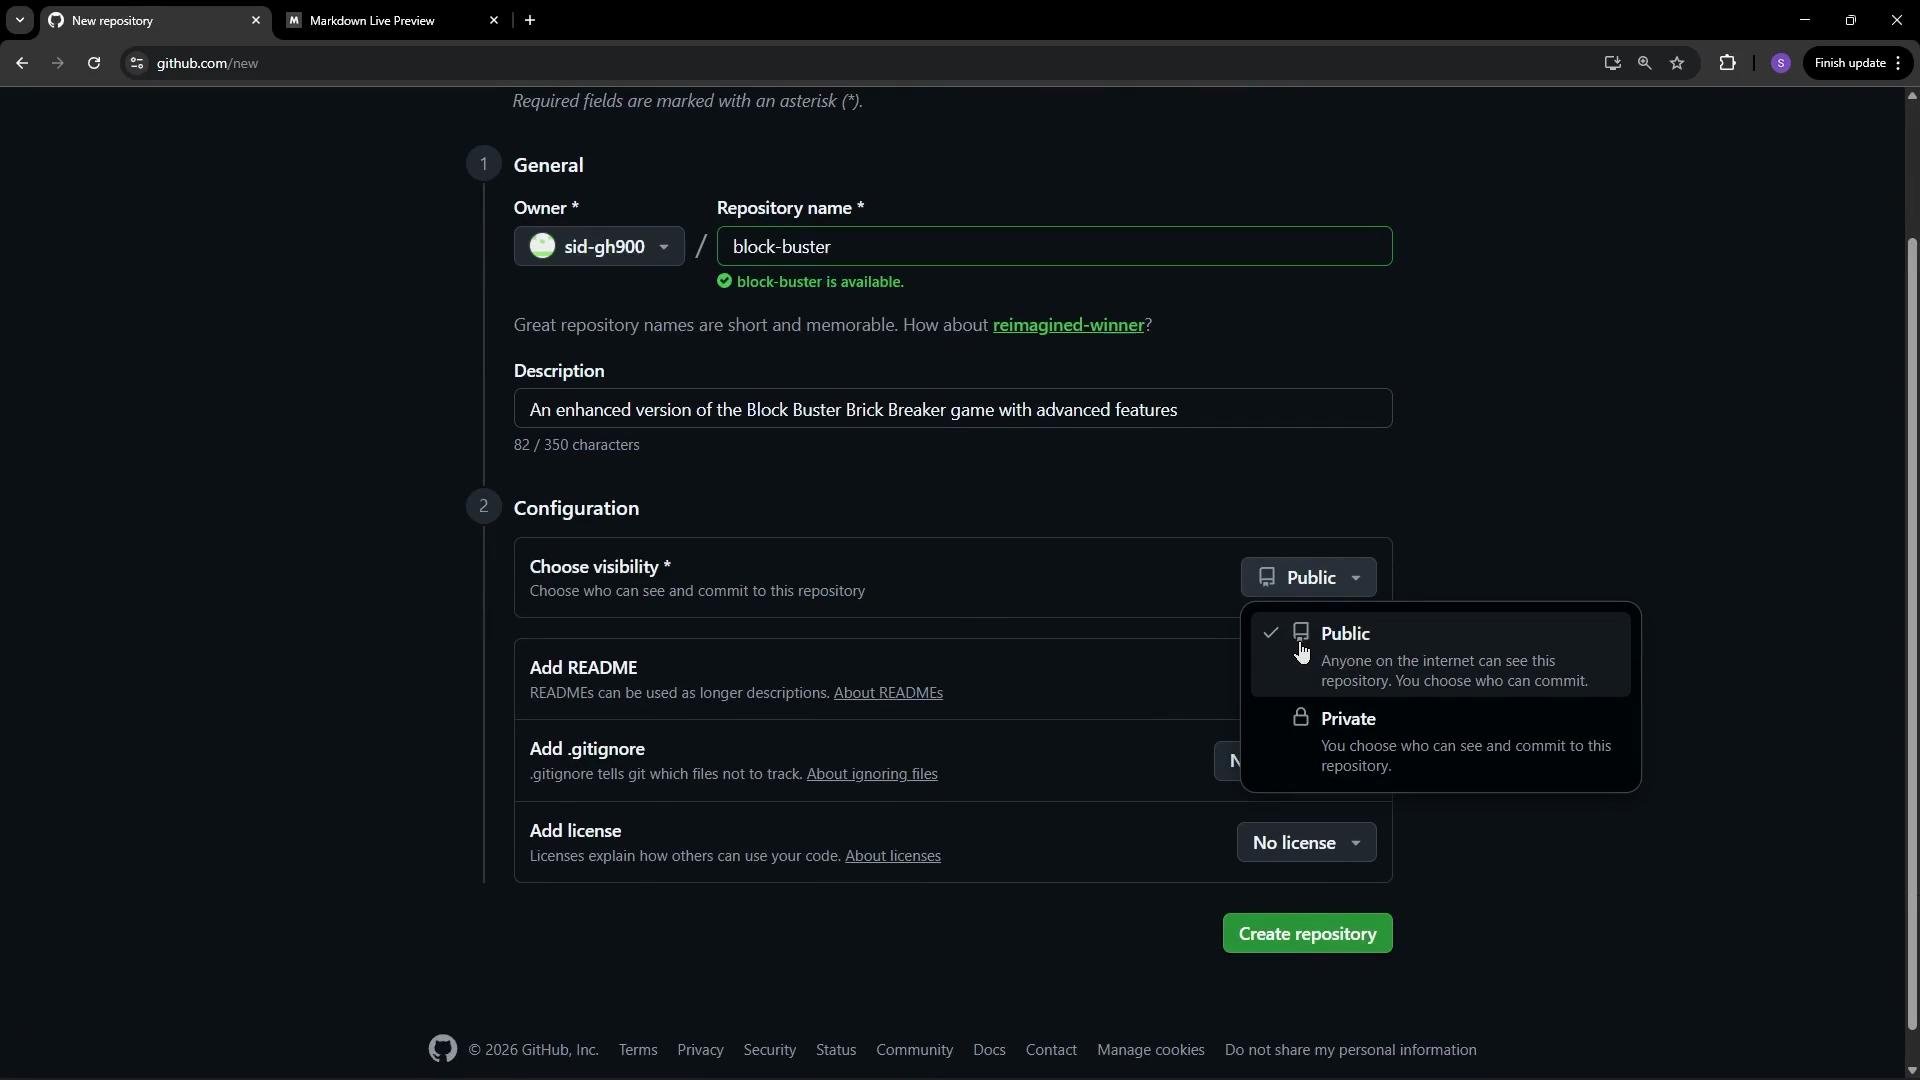Open the No license dropdown
The width and height of the screenshot is (1920, 1080).
click(1306, 843)
